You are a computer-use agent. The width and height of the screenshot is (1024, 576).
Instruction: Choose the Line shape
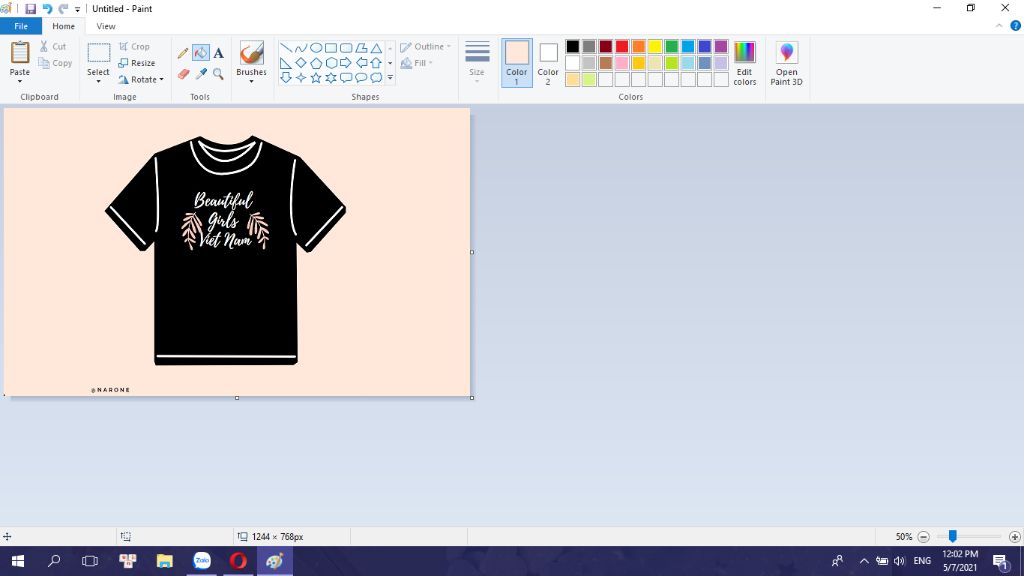285,48
